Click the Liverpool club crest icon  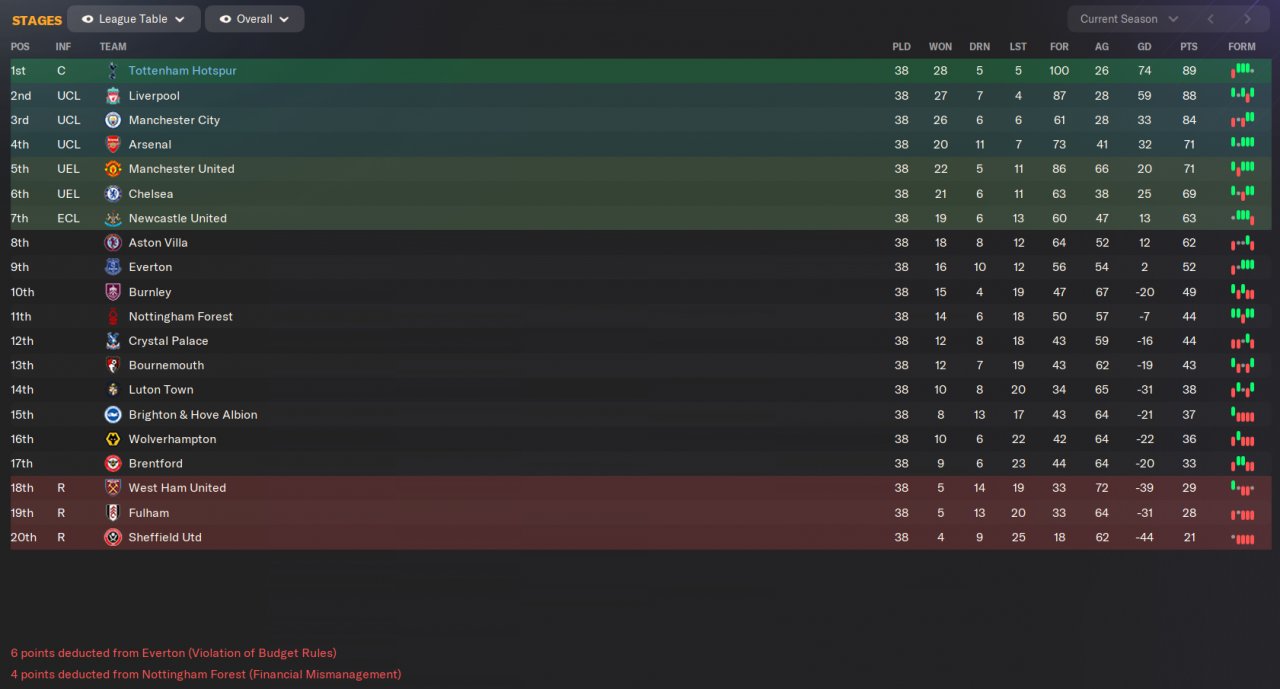[x=113, y=96]
